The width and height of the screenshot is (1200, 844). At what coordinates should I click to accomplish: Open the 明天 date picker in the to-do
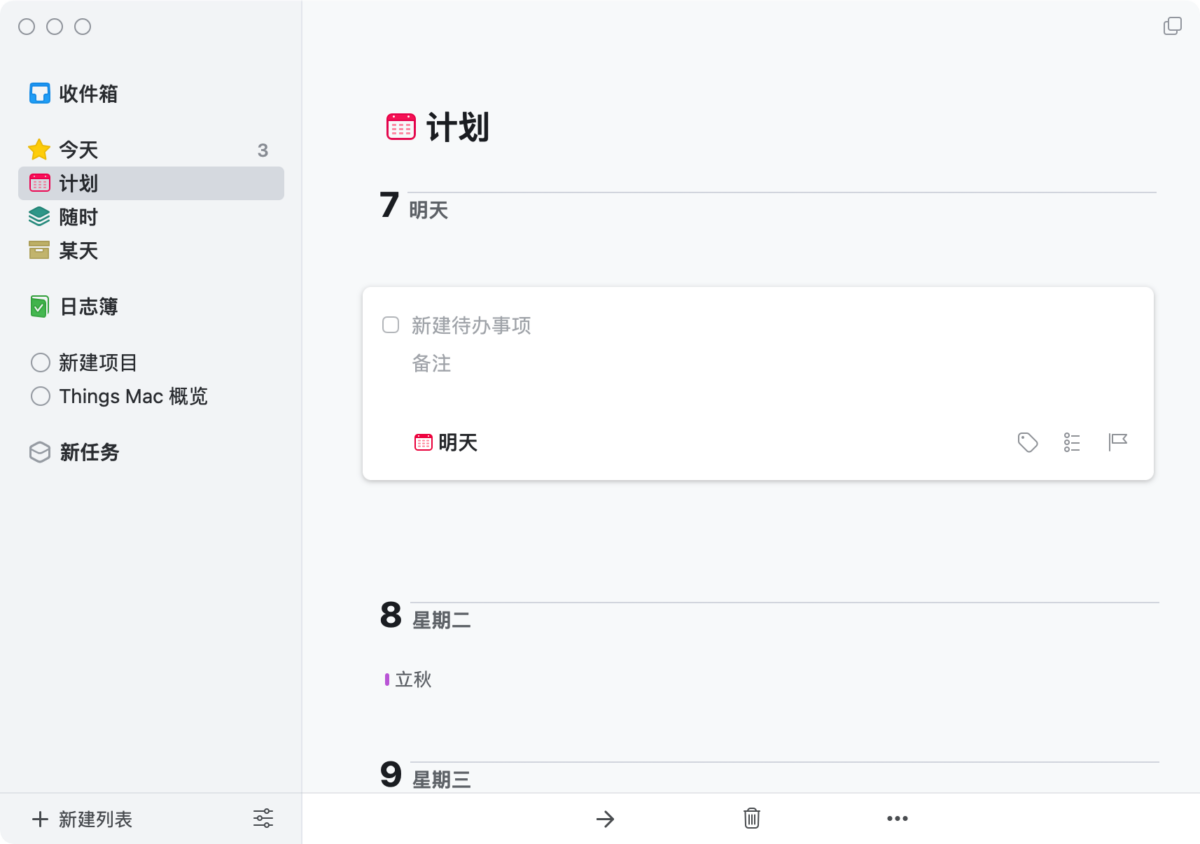tap(446, 442)
